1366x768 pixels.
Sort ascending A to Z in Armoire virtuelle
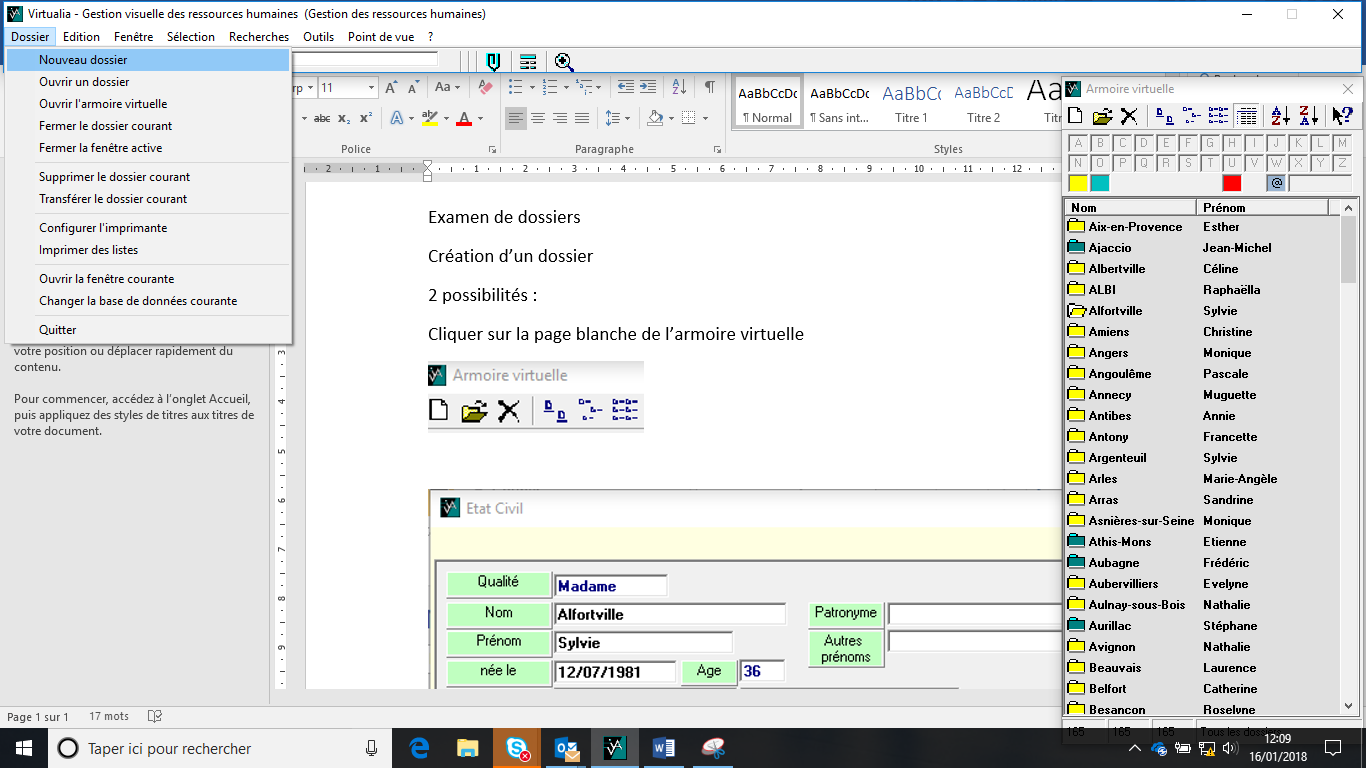point(1280,116)
